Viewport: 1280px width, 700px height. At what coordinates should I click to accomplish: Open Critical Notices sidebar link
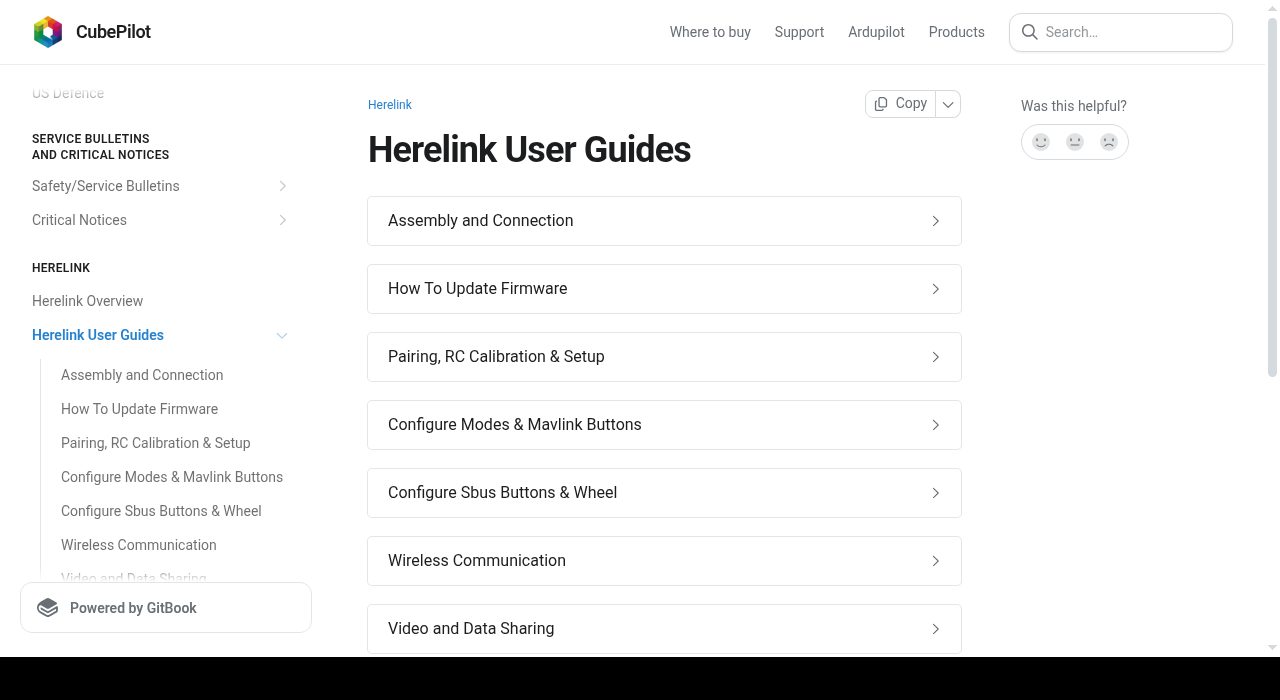[79, 220]
